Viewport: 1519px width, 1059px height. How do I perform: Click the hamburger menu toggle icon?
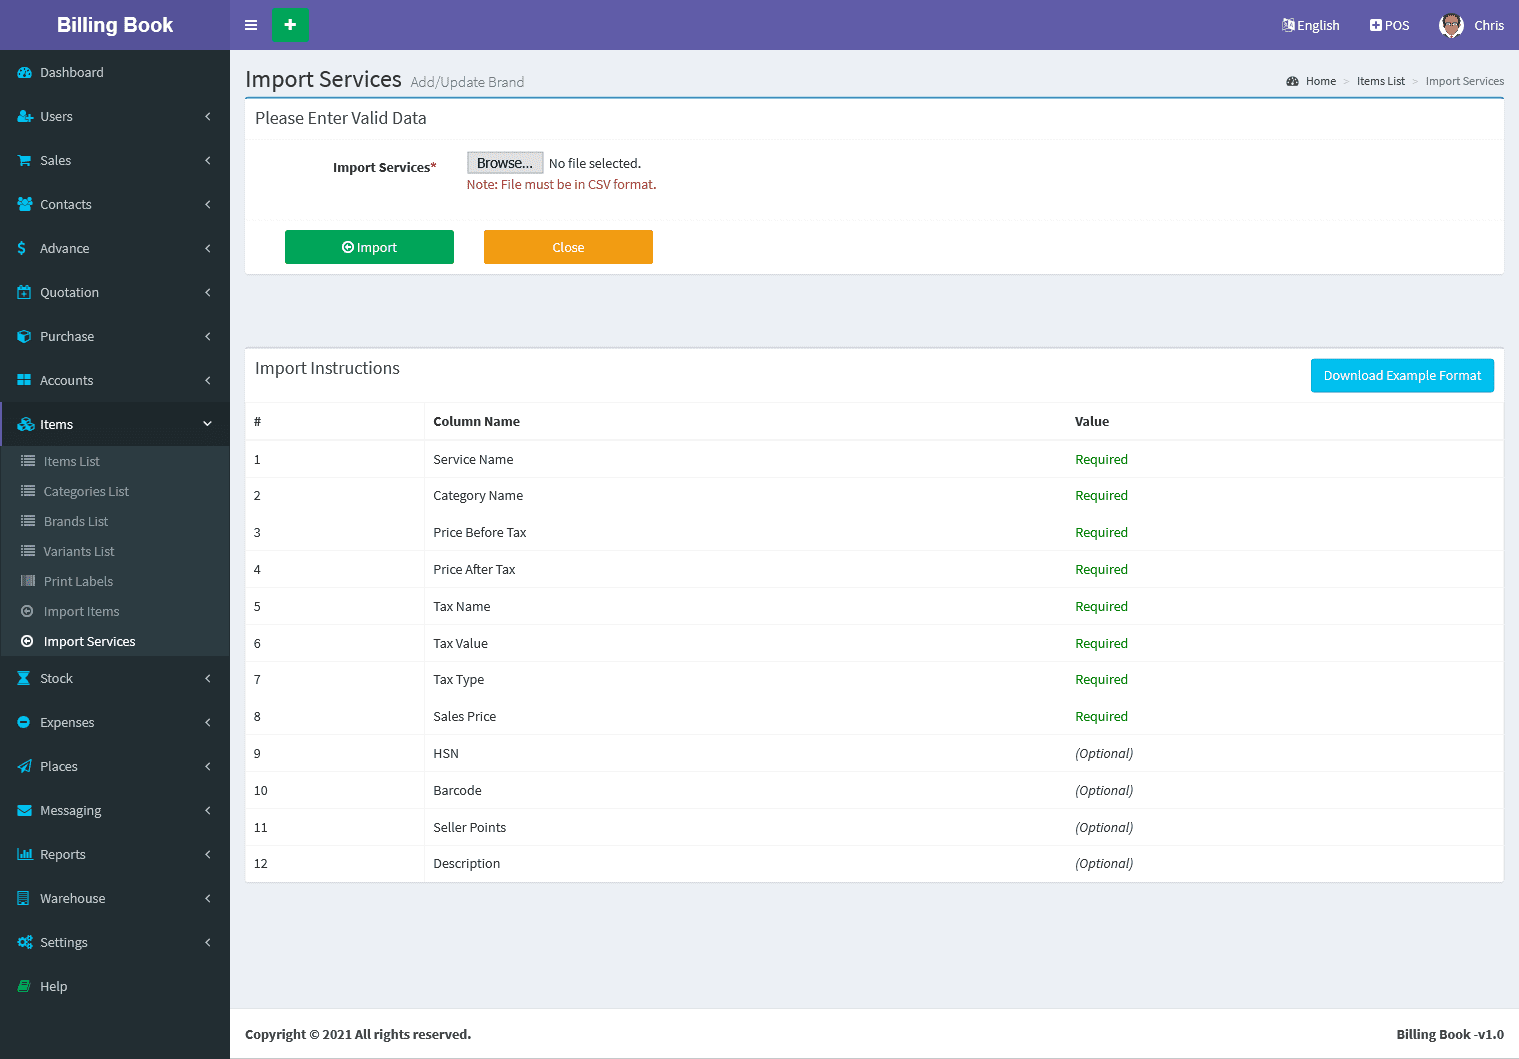(x=251, y=25)
